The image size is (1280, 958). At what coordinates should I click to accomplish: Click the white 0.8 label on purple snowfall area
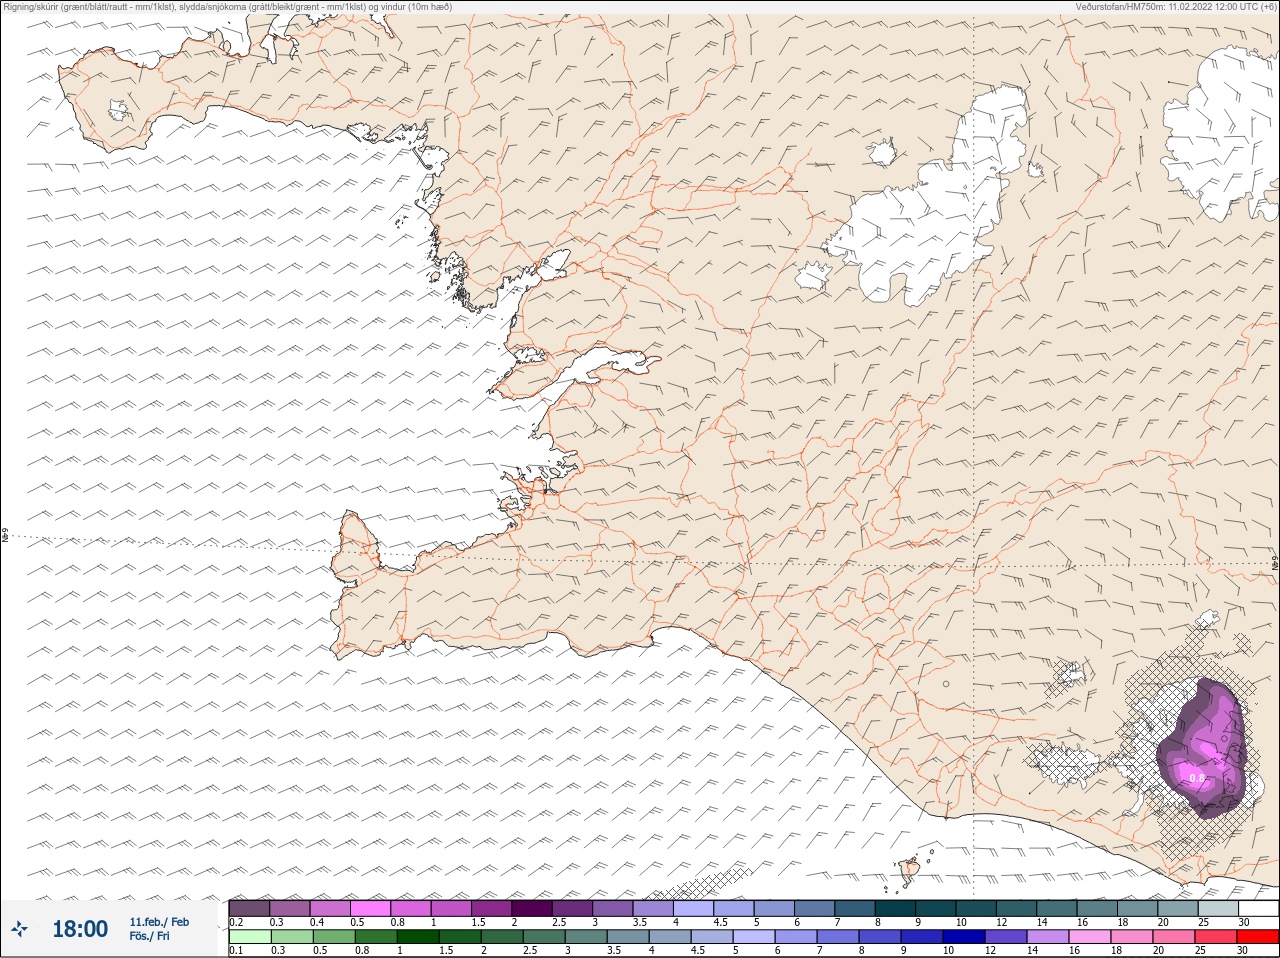[1197, 777]
